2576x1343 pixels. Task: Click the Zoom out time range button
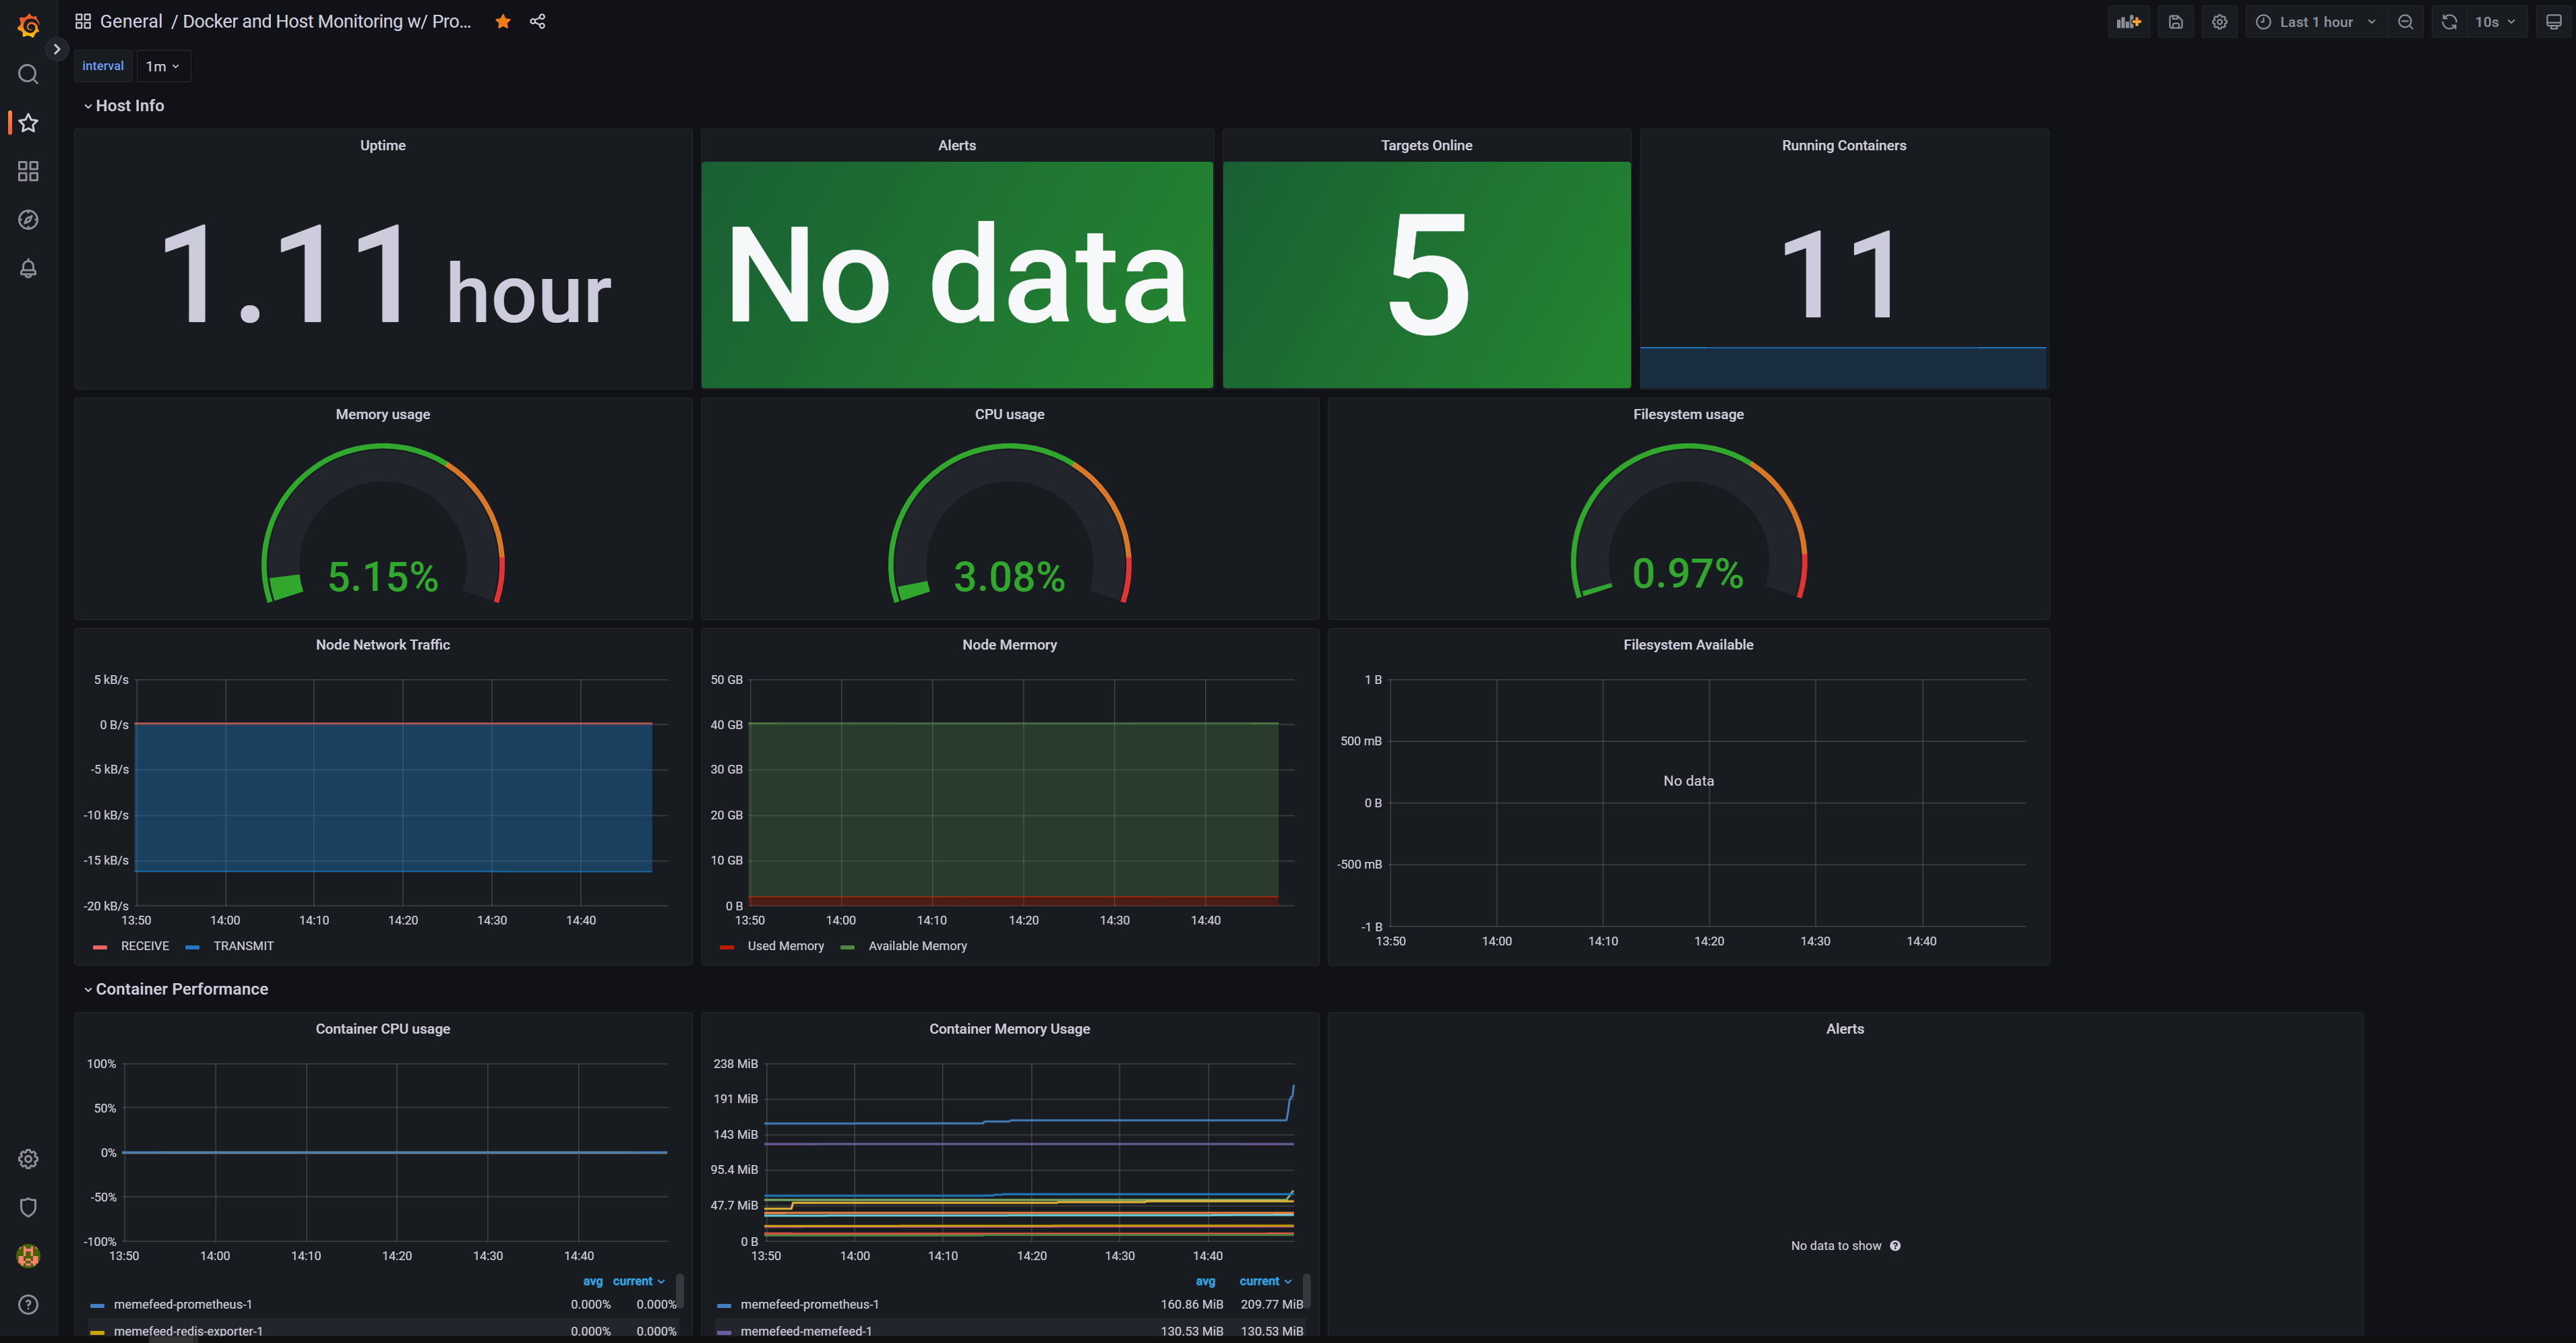click(2405, 22)
